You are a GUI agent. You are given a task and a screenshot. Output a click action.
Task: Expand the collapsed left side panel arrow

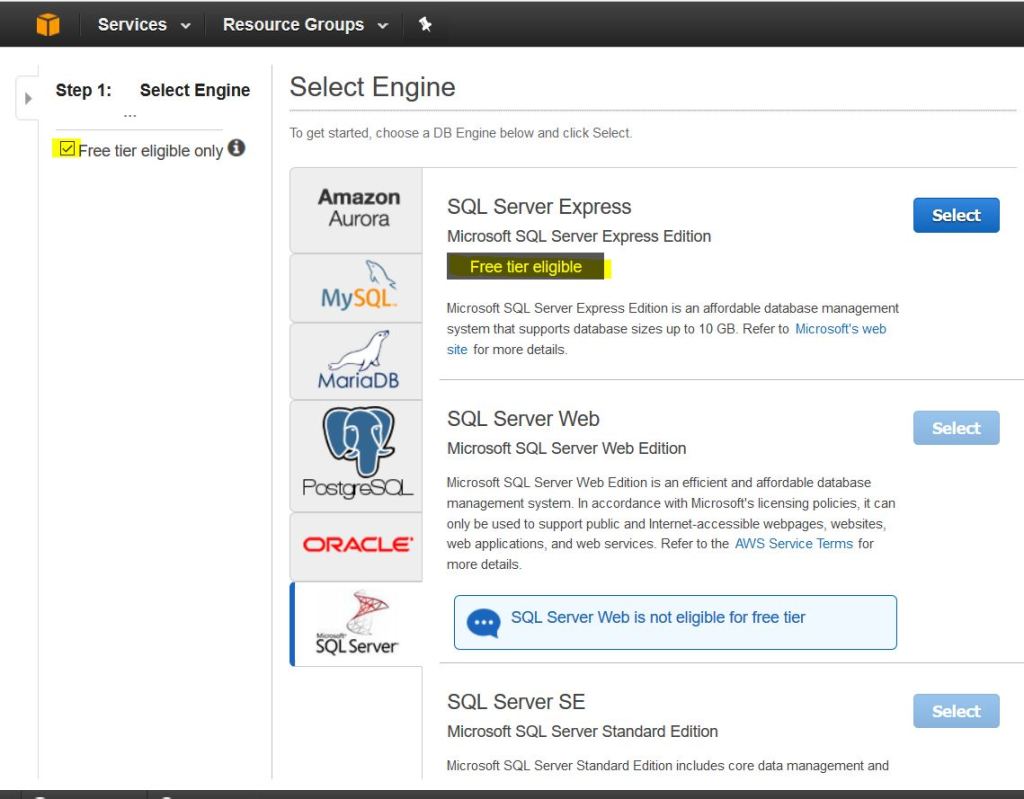coord(28,98)
